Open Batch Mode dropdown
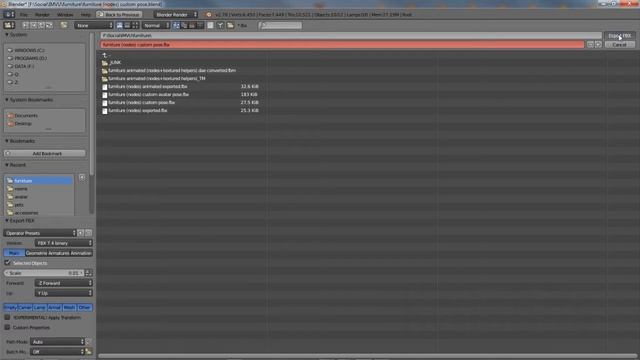Screen dimensions: 640x360 [57, 351]
